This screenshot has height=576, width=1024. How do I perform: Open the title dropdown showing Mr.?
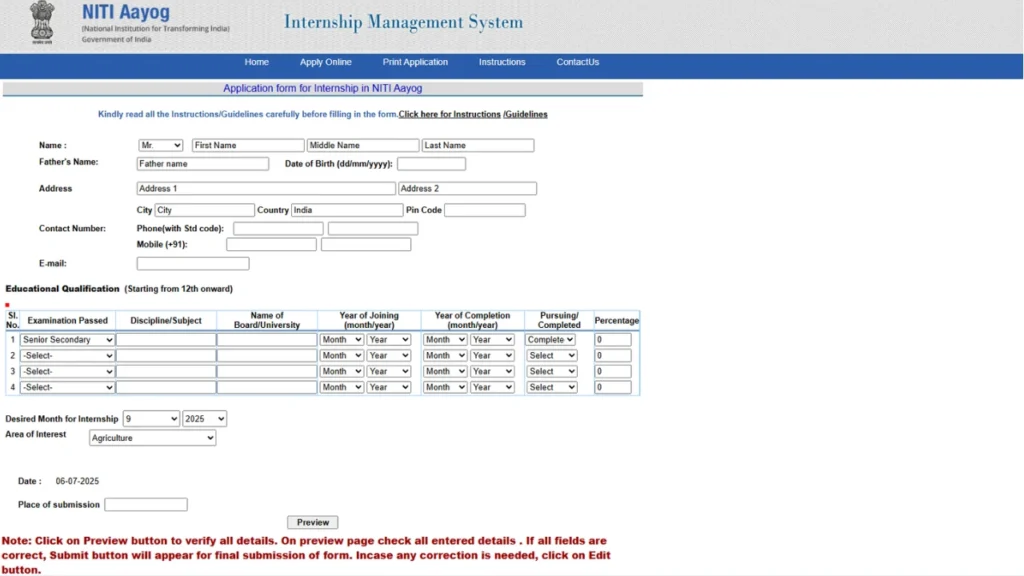(x=160, y=144)
